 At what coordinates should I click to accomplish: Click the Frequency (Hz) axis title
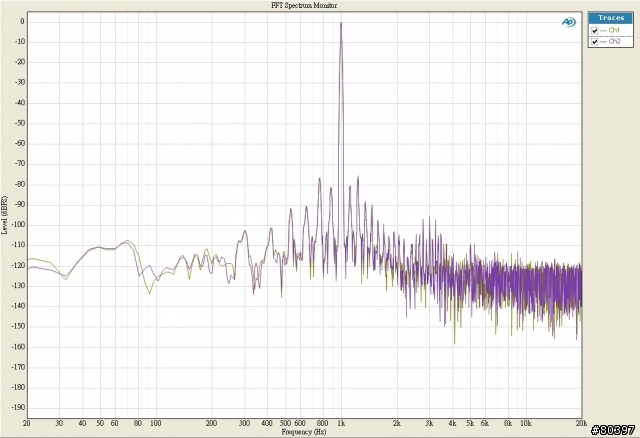(304, 432)
